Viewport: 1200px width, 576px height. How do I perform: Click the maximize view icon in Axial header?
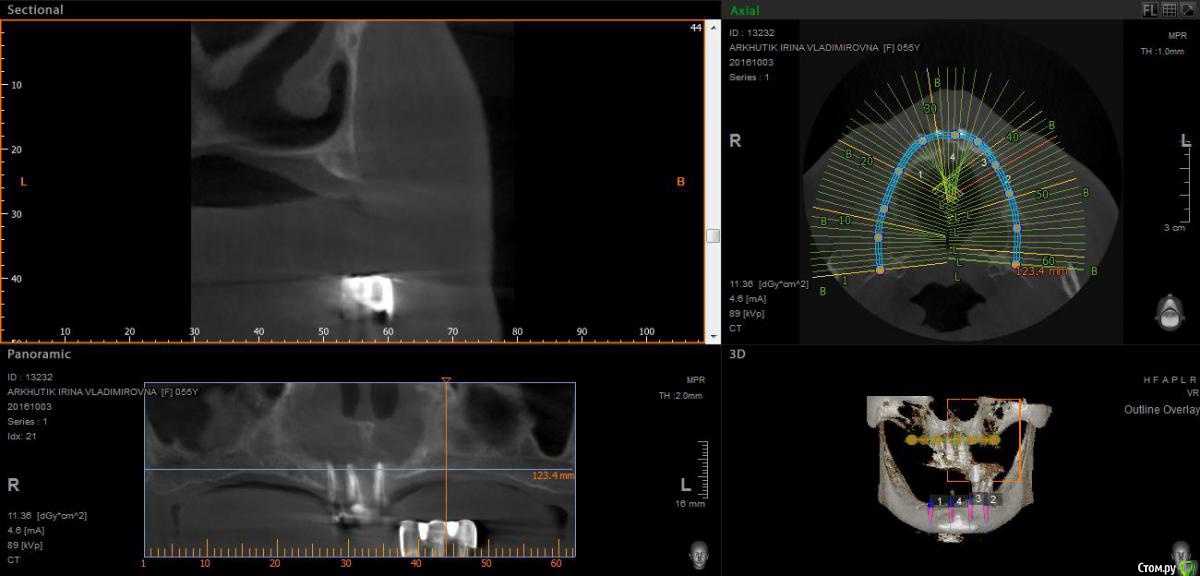click(1186, 9)
